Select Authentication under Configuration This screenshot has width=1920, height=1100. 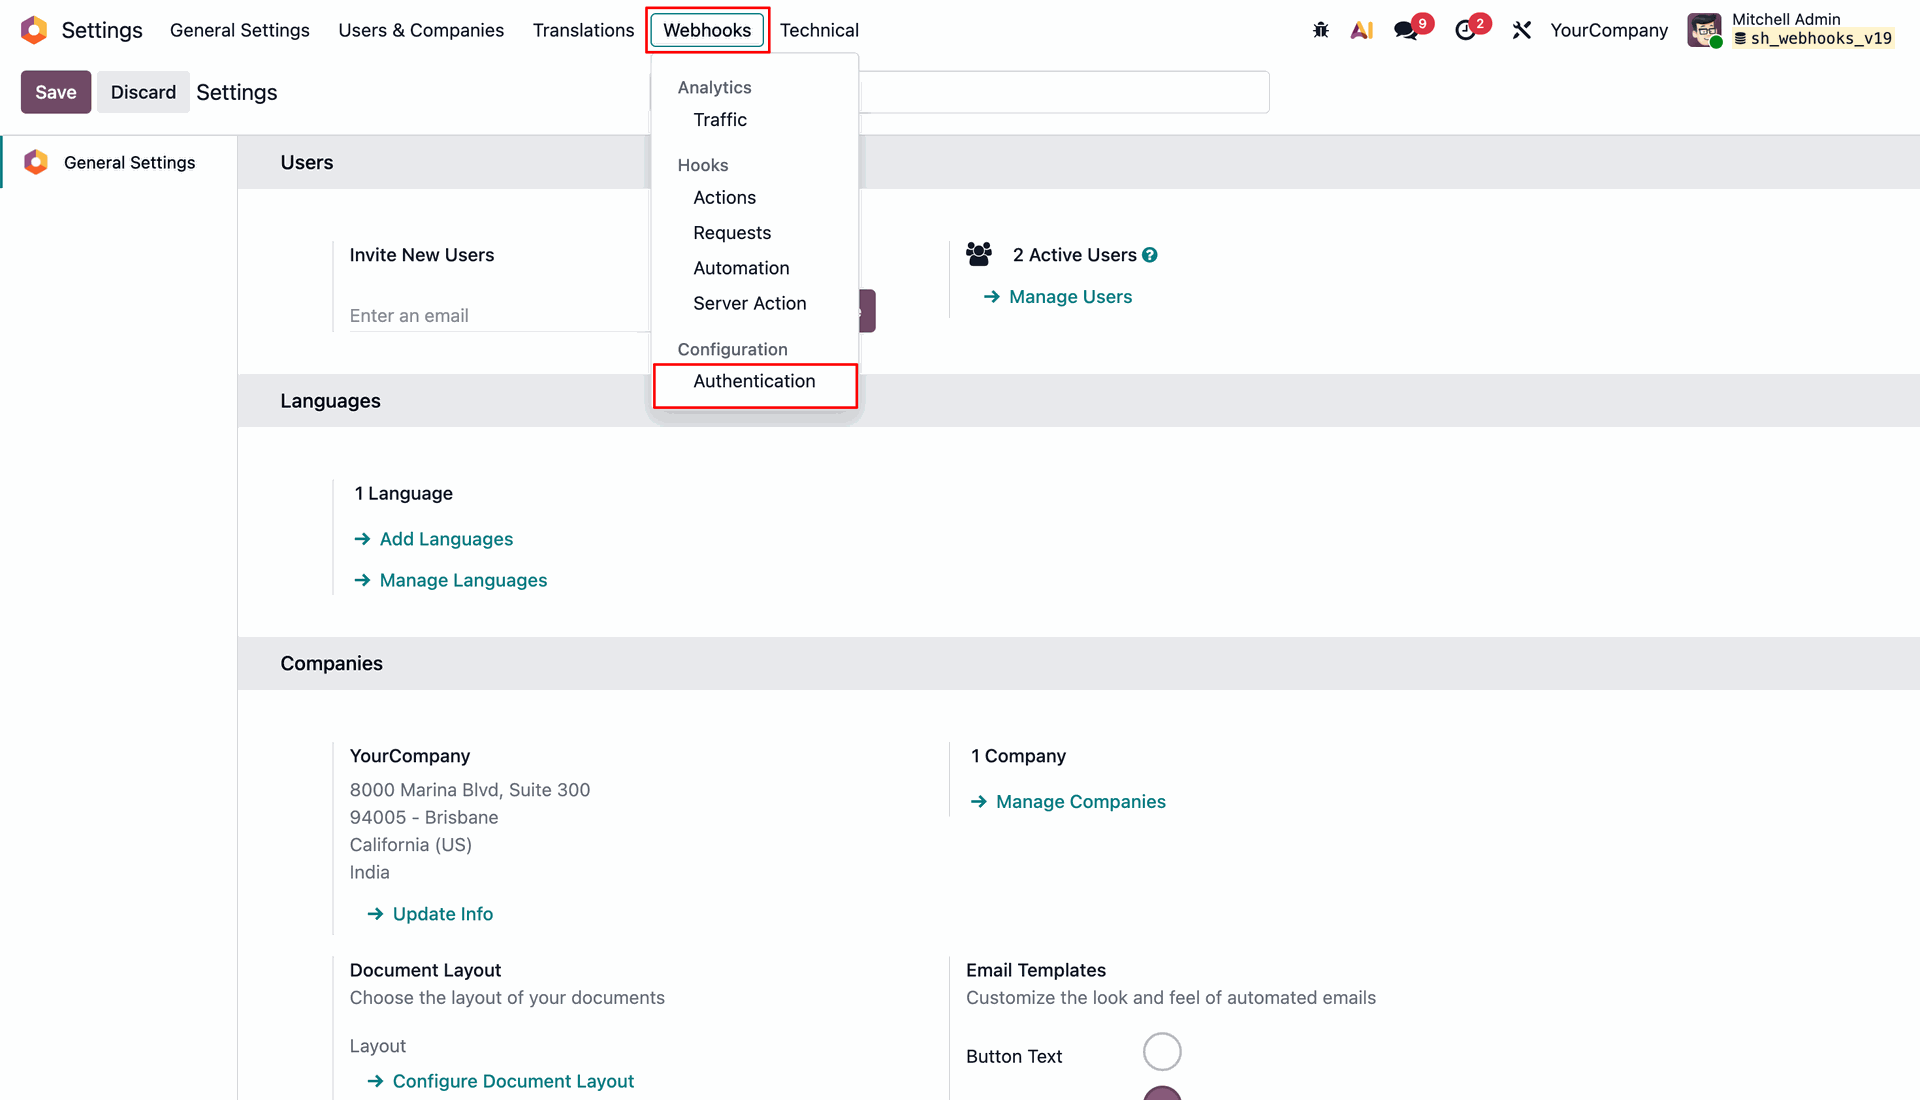(755, 381)
